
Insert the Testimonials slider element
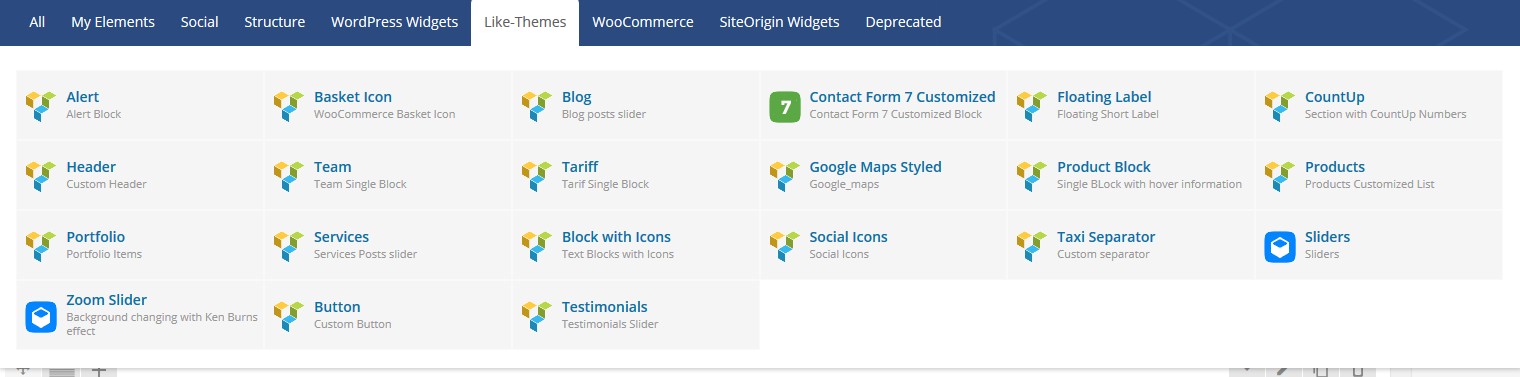[x=636, y=315]
